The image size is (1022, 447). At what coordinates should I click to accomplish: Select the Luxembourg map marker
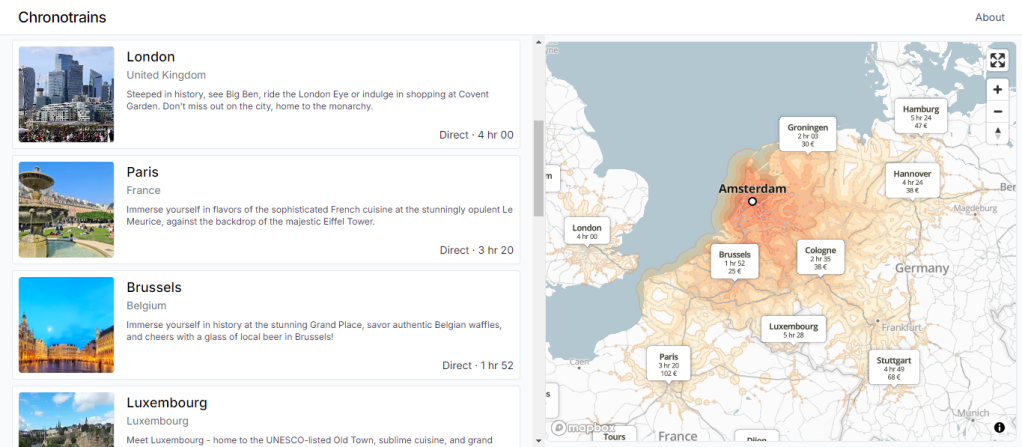[793, 330]
